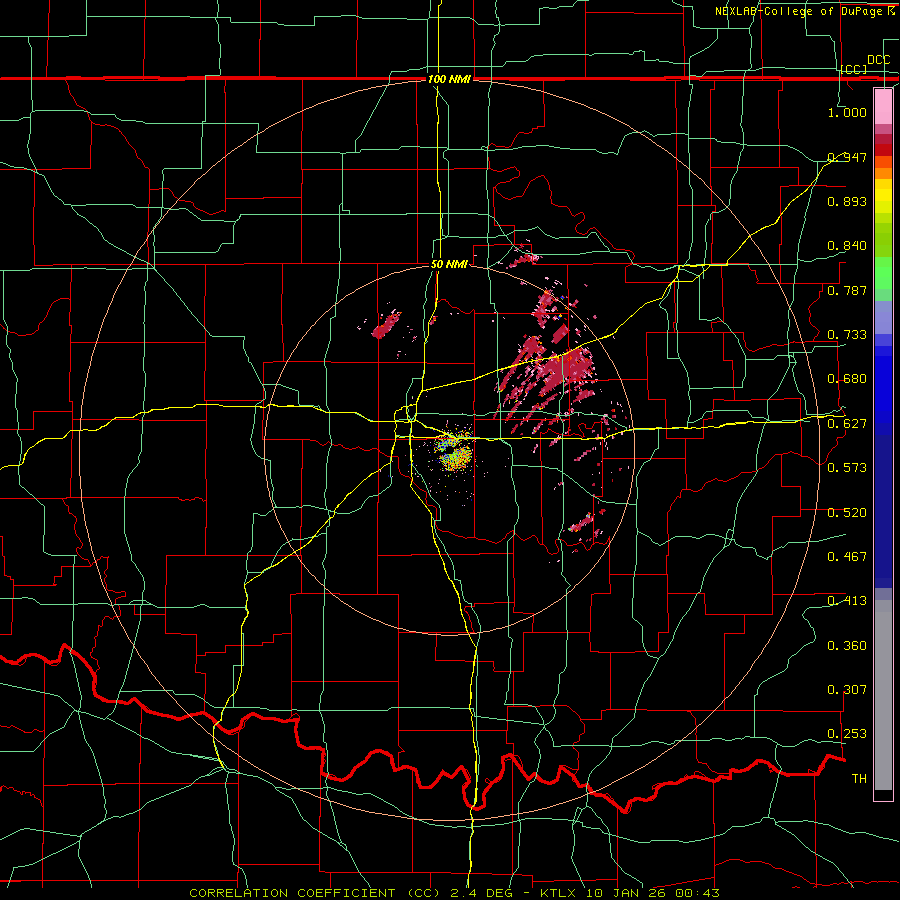The image size is (900, 900).
Task: Click the NEXLAB-College of DuPage label
Action: 804,11
